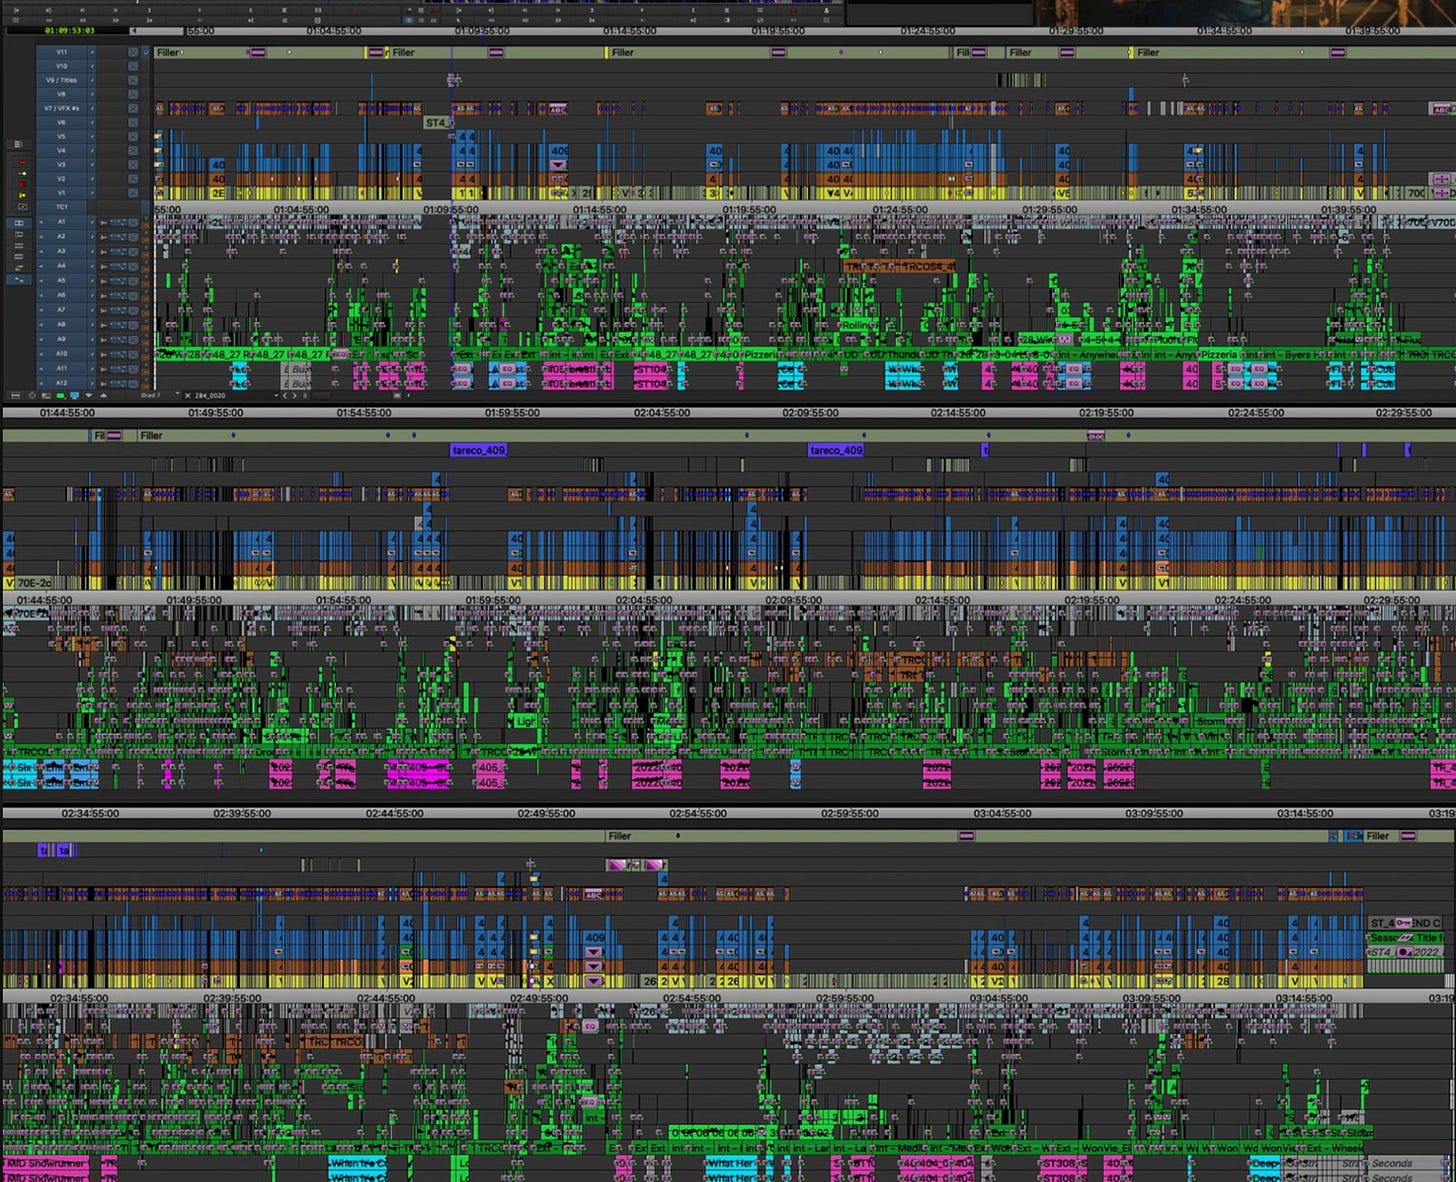This screenshot has height=1182, width=1456.
Task: Open the Brad.1 timeline view dropdown
Action: pos(177,394)
